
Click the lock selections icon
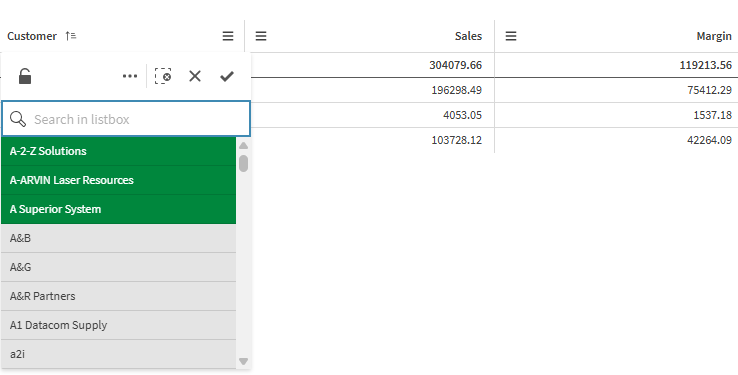(x=25, y=76)
